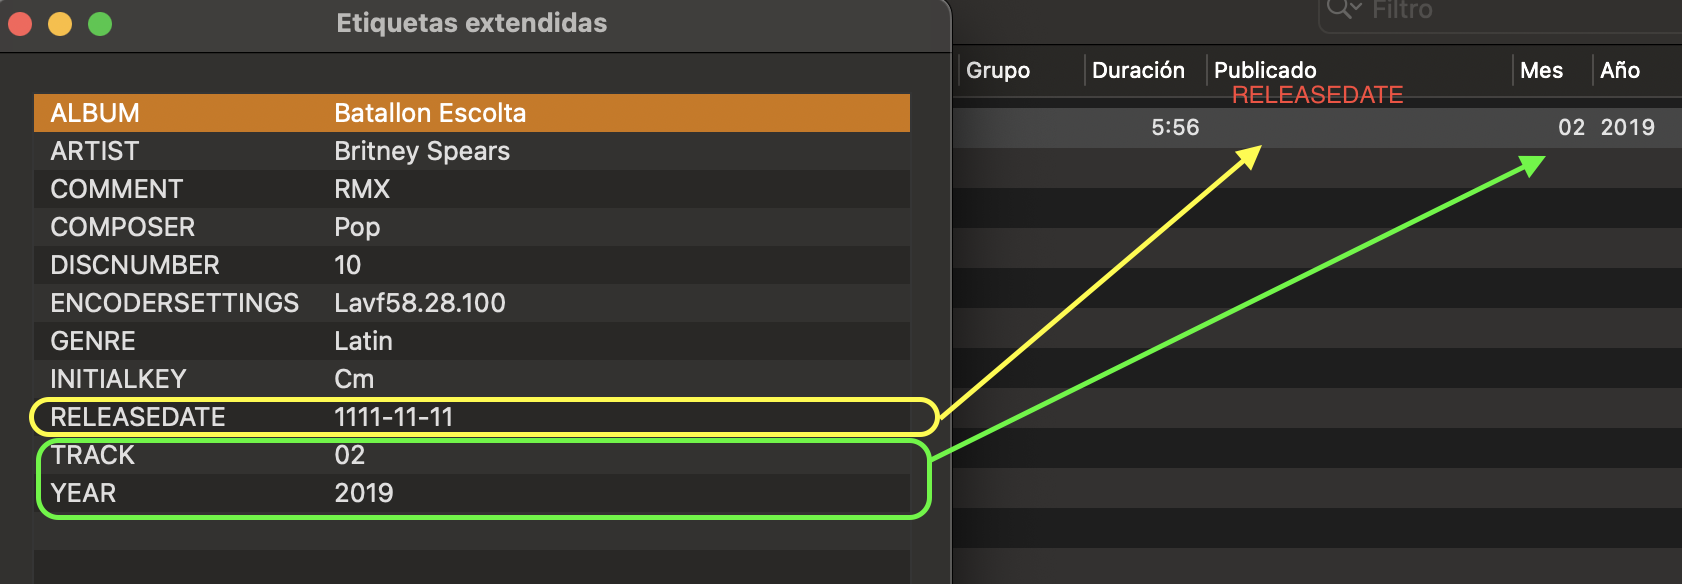Click the green zoom window button

(x=100, y=24)
